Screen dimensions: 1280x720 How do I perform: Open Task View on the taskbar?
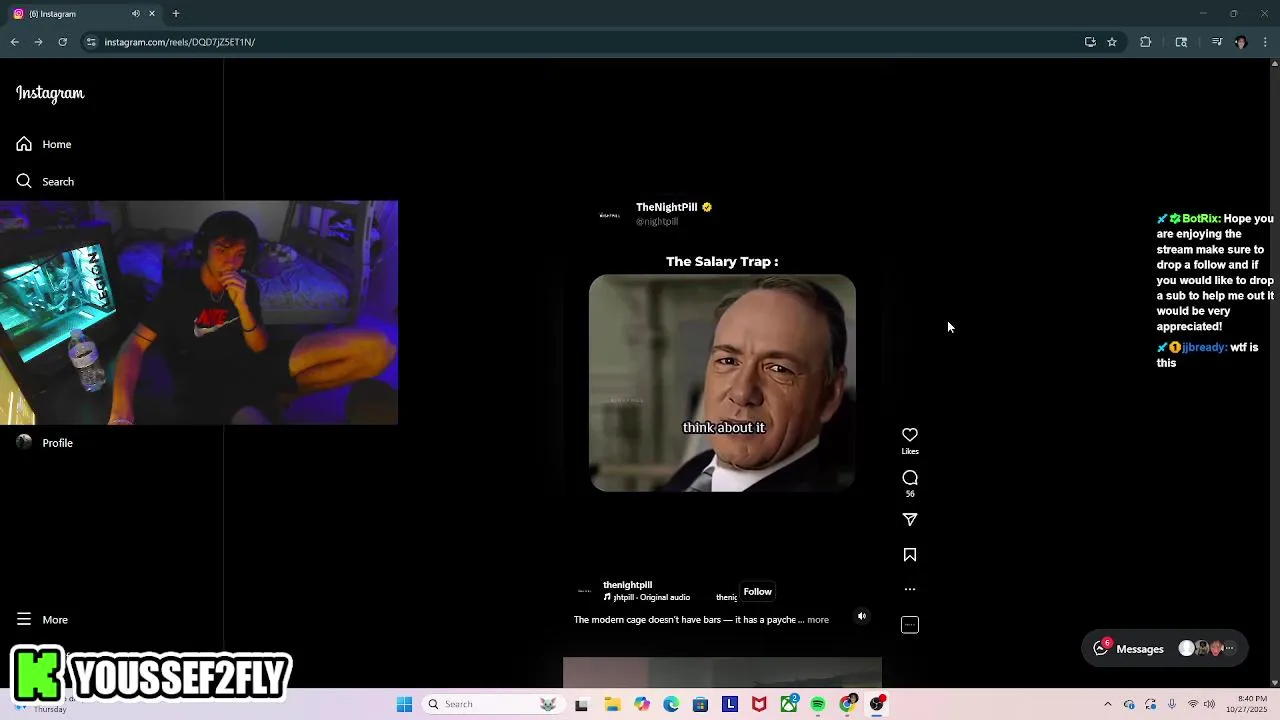pos(581,704)
